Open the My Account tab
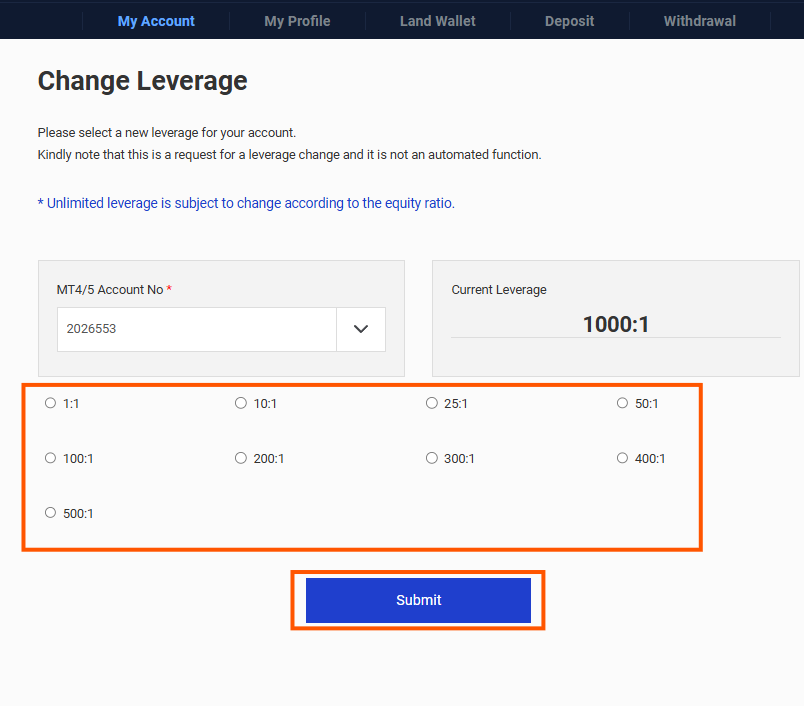The image size is (804, 706). [x=156, y=21]
